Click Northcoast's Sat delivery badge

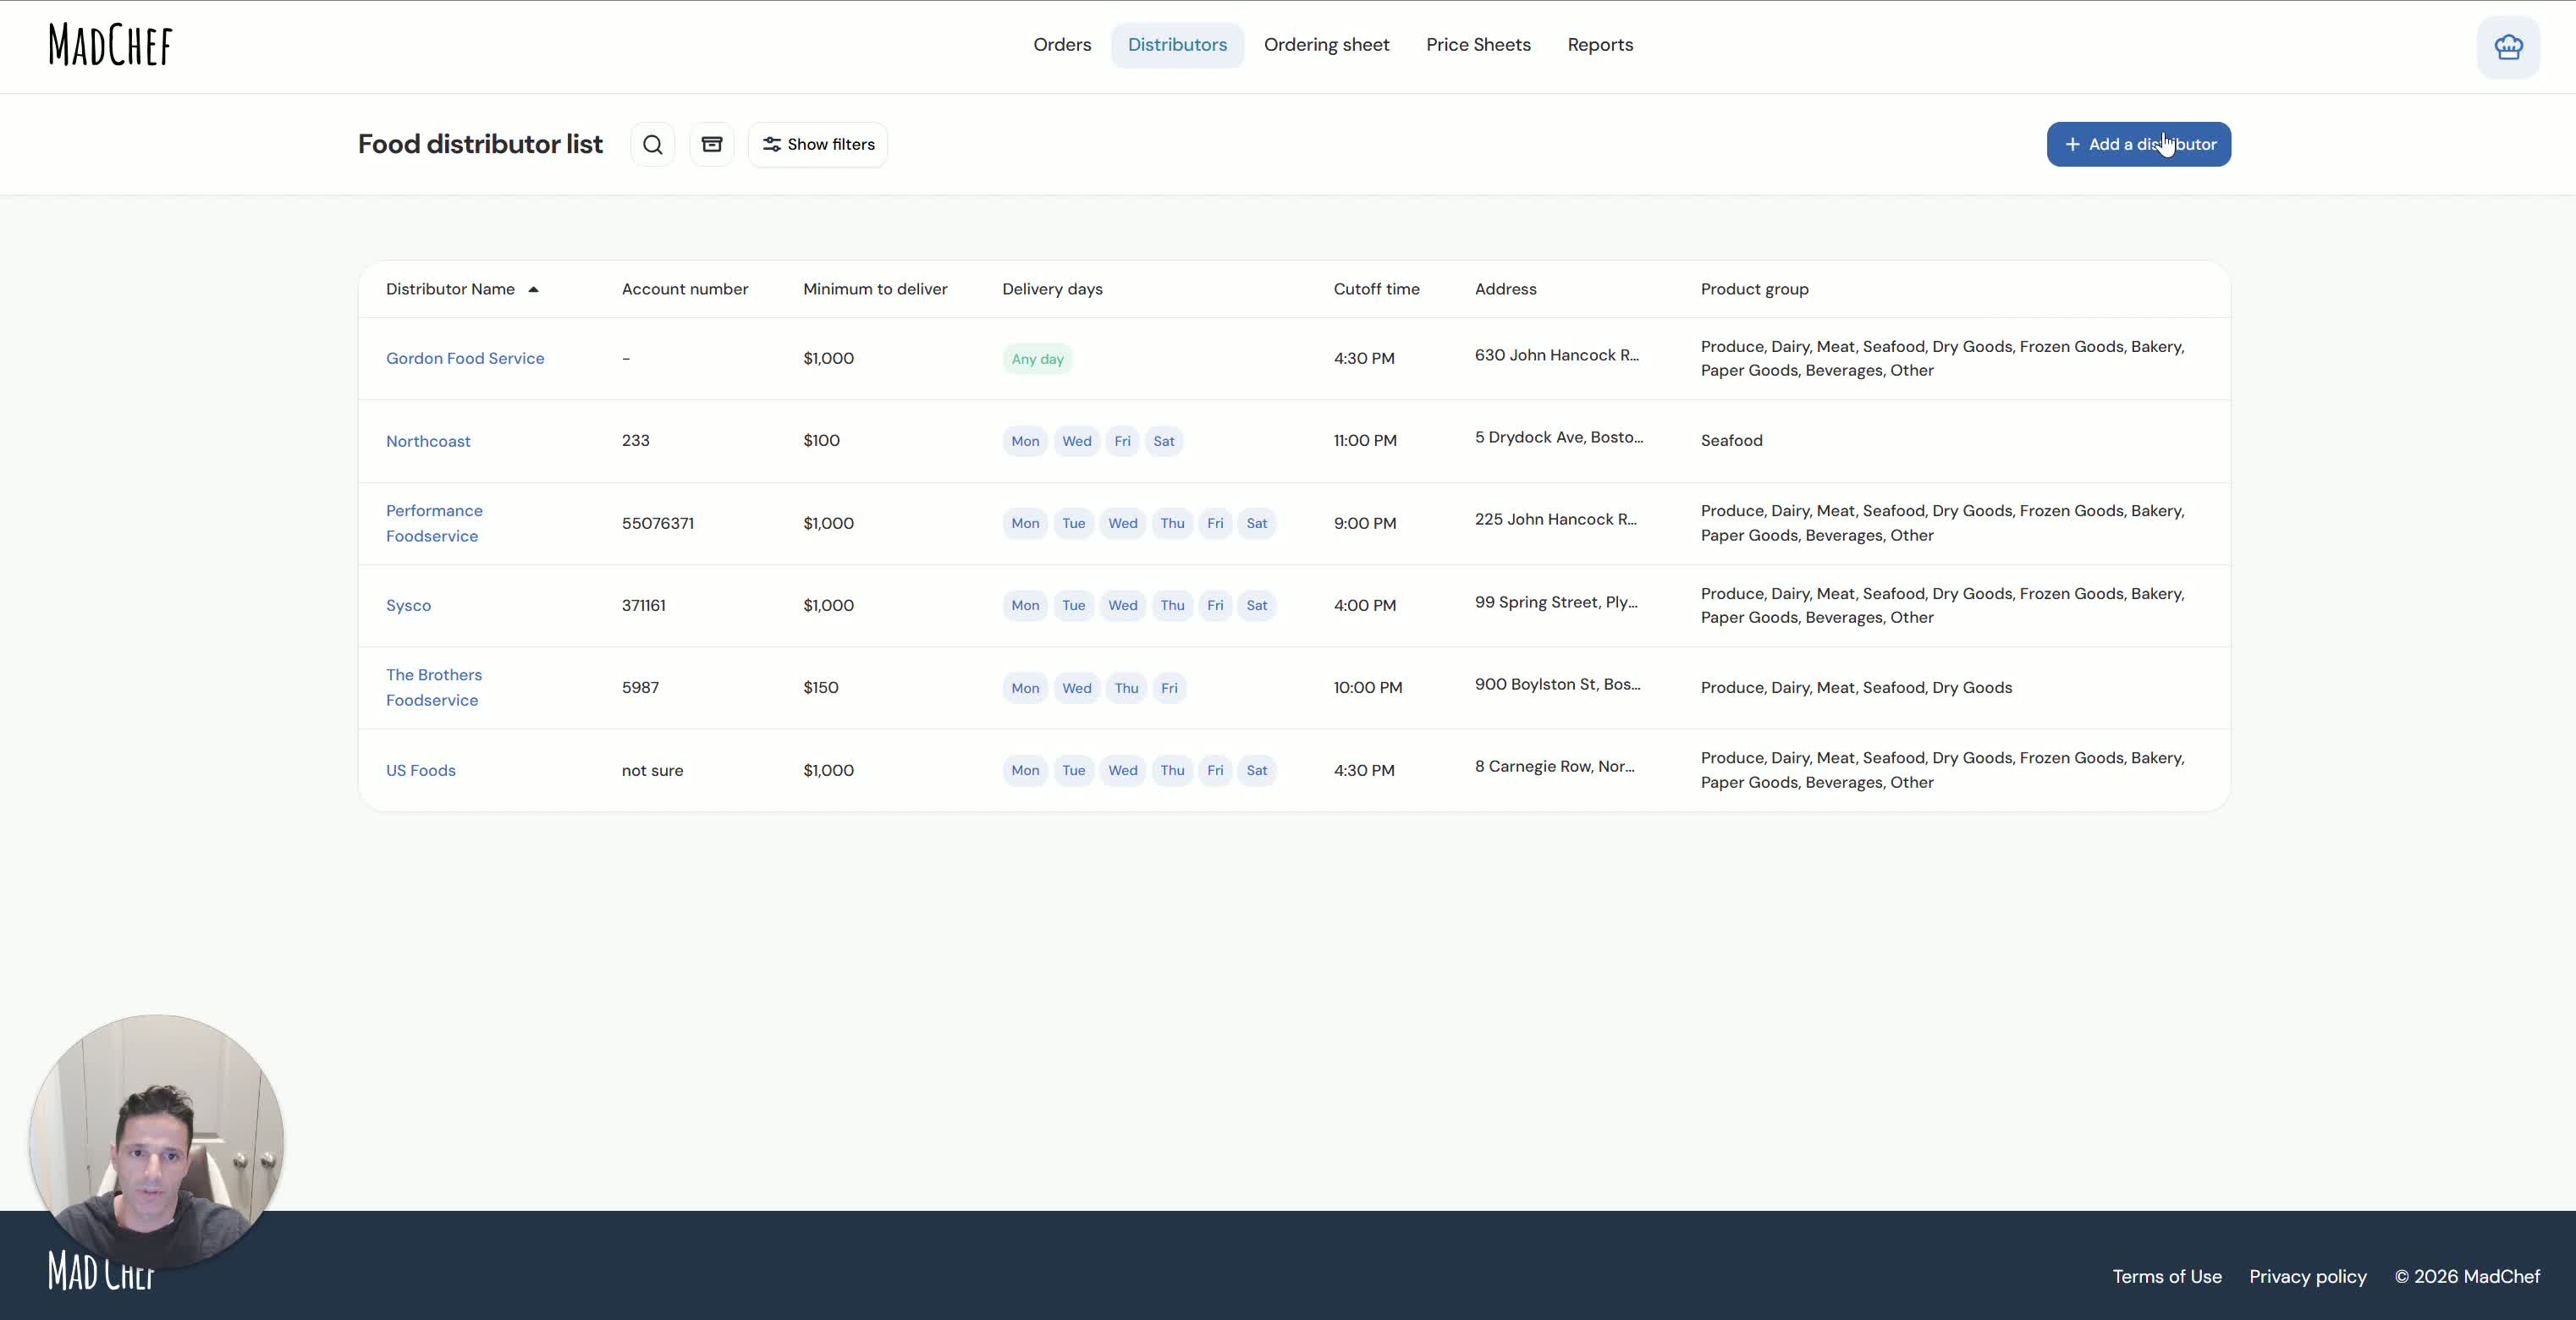1164,442
